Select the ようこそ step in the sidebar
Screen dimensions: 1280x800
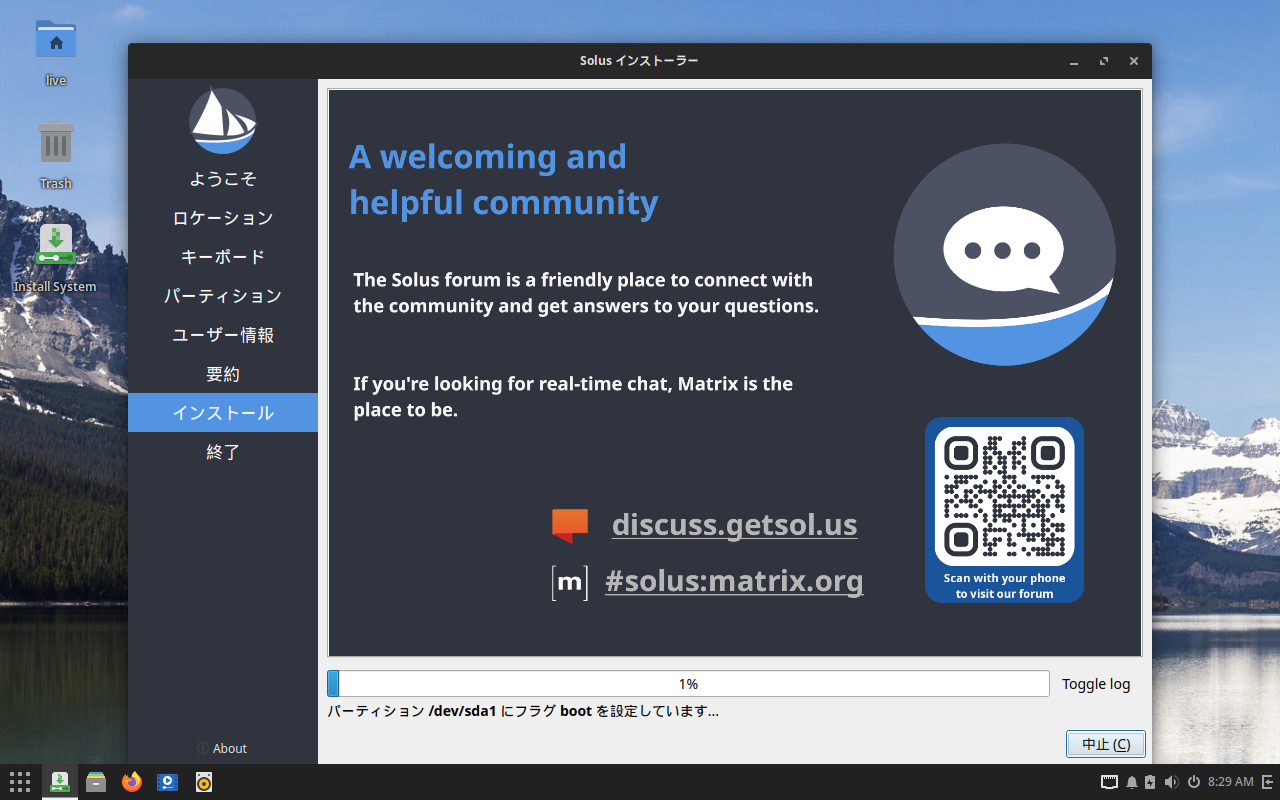[x=223, y=179]
